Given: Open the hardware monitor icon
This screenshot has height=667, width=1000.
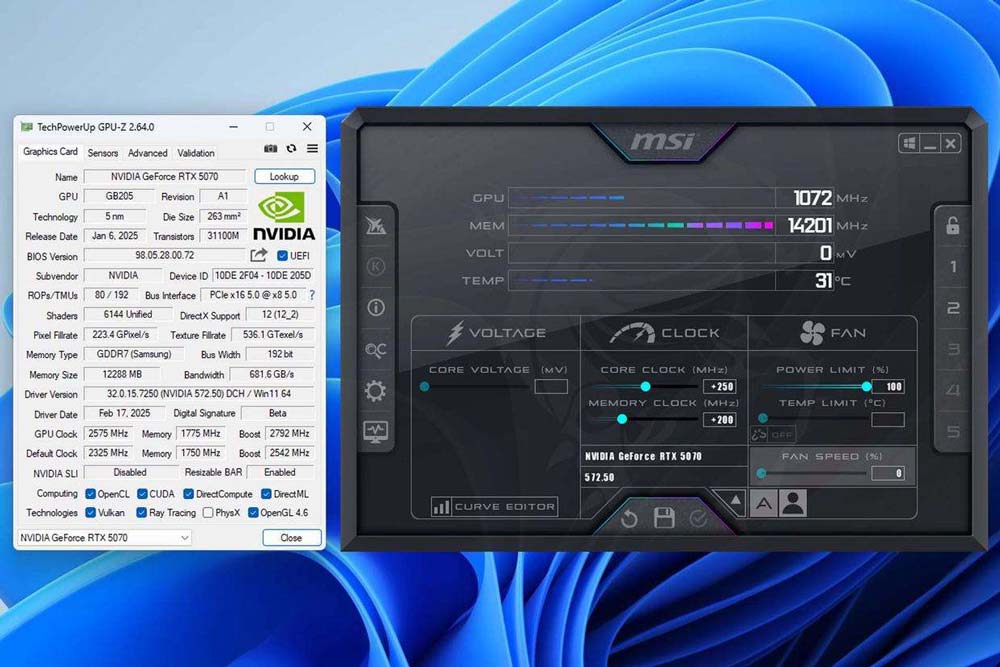Looking at the screenshot, I should point(376,431).
